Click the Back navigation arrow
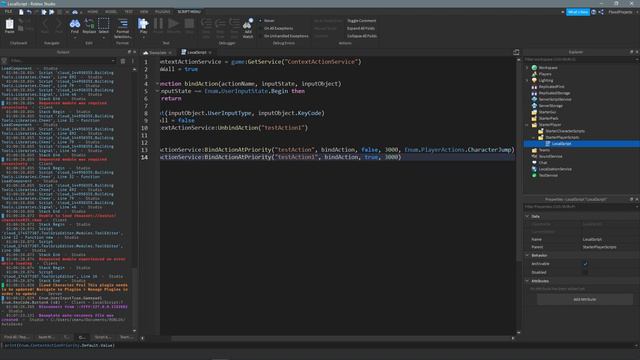The height and width of the screenshot is (360, 640). 44,25
